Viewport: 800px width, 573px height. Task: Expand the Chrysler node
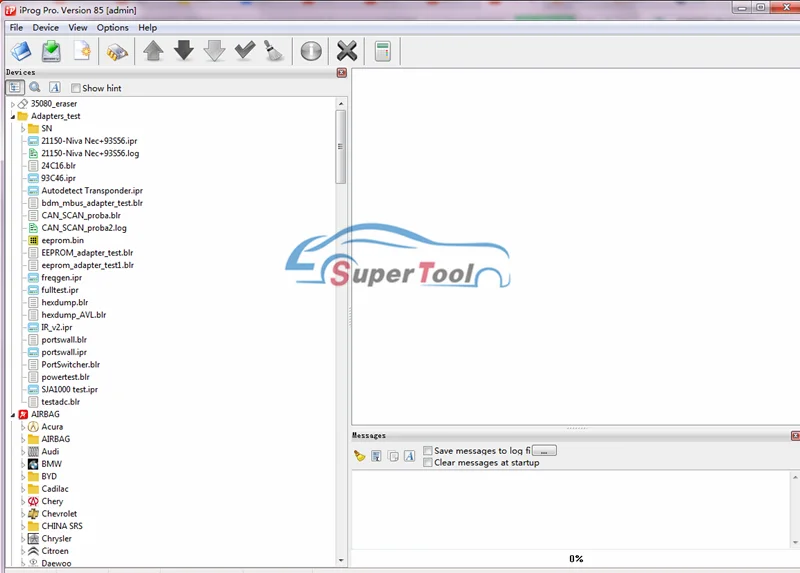[23, 539]
